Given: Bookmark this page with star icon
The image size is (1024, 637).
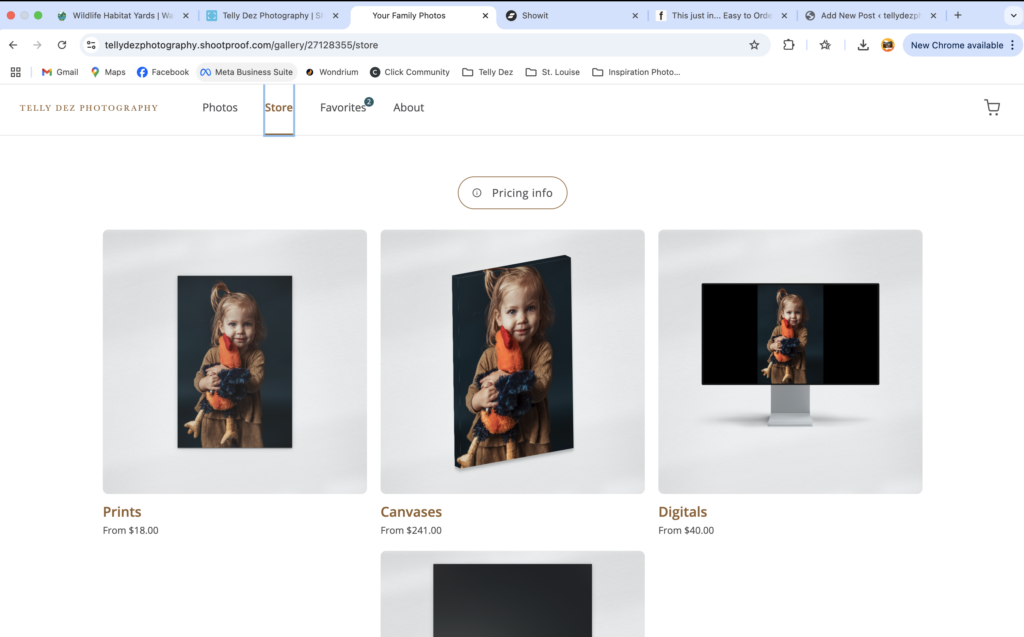Looking at the screenshot, I should pyautogui.click(x=754, y=45).
